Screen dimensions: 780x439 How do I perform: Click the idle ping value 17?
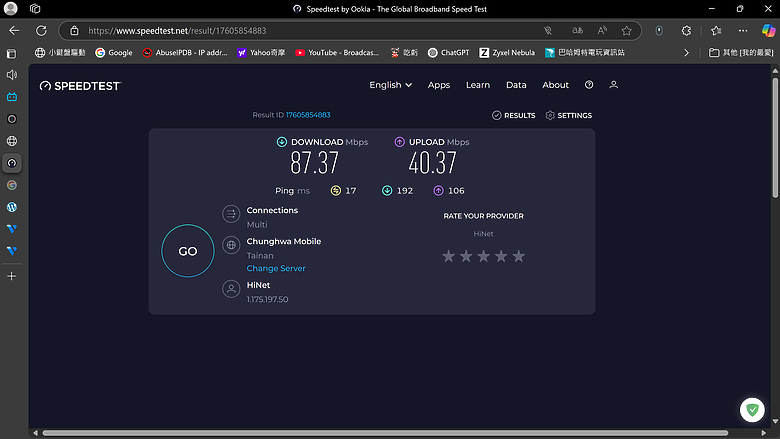tap(351, 191)
